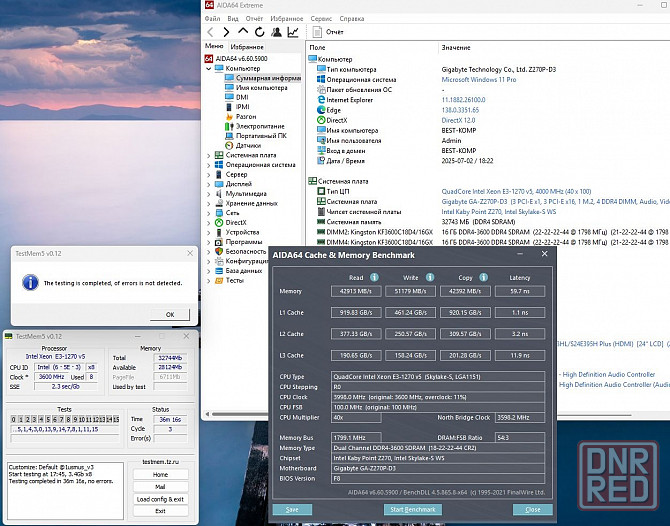The height and width of the screenshot is (526, 670).
Task: Open the DirectX 12.0 value link
Action: [x=458, y=120]
